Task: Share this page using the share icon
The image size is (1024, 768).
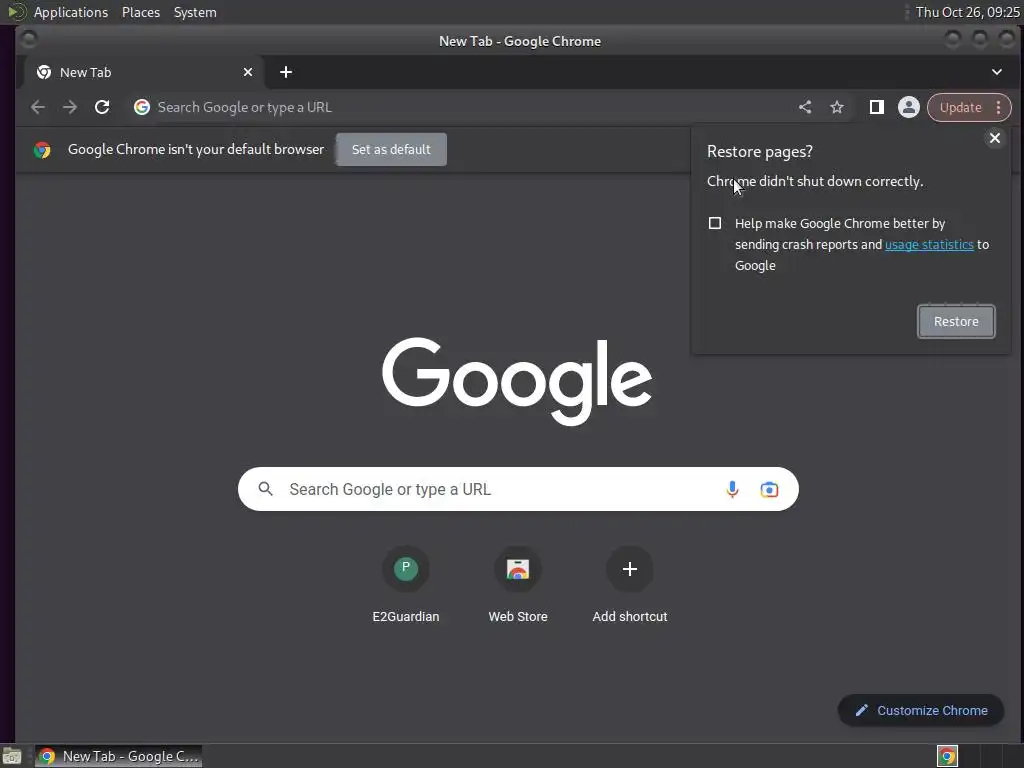Action: coord(805,107)
